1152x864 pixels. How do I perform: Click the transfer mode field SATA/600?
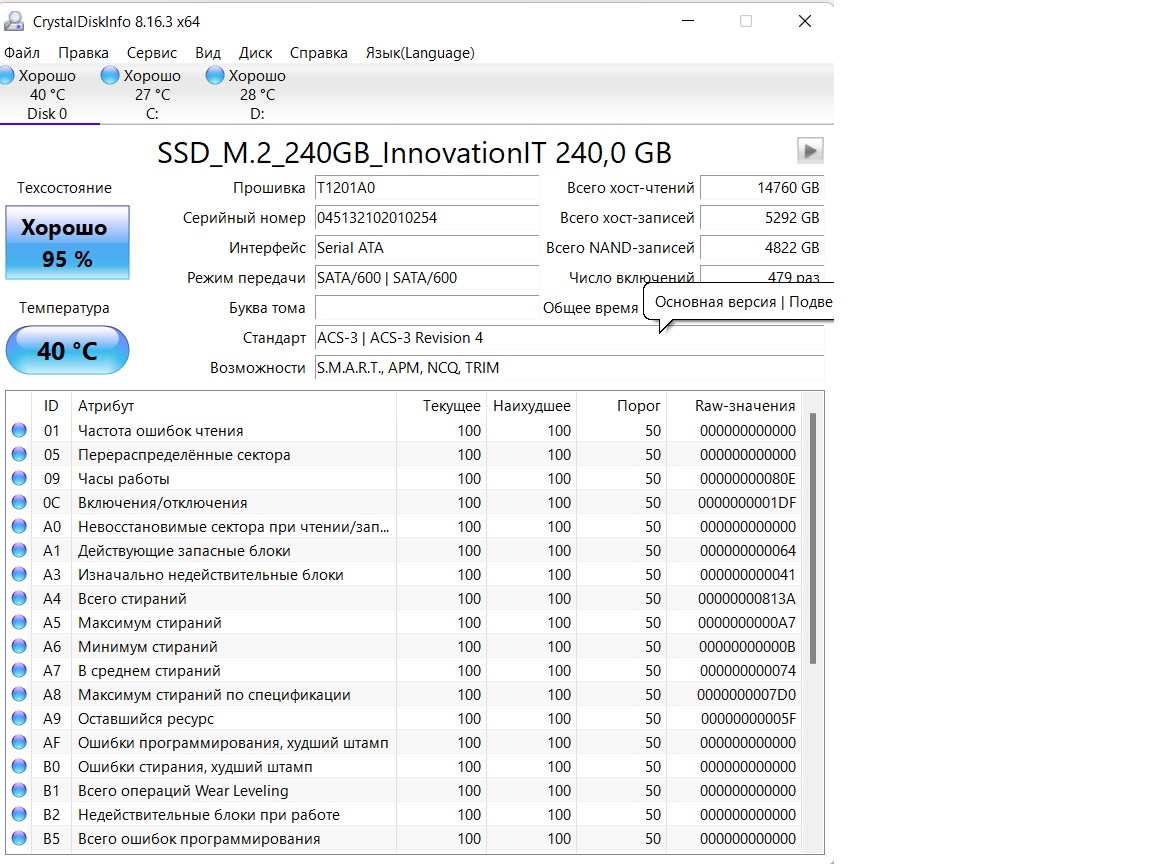click(426, 278)
